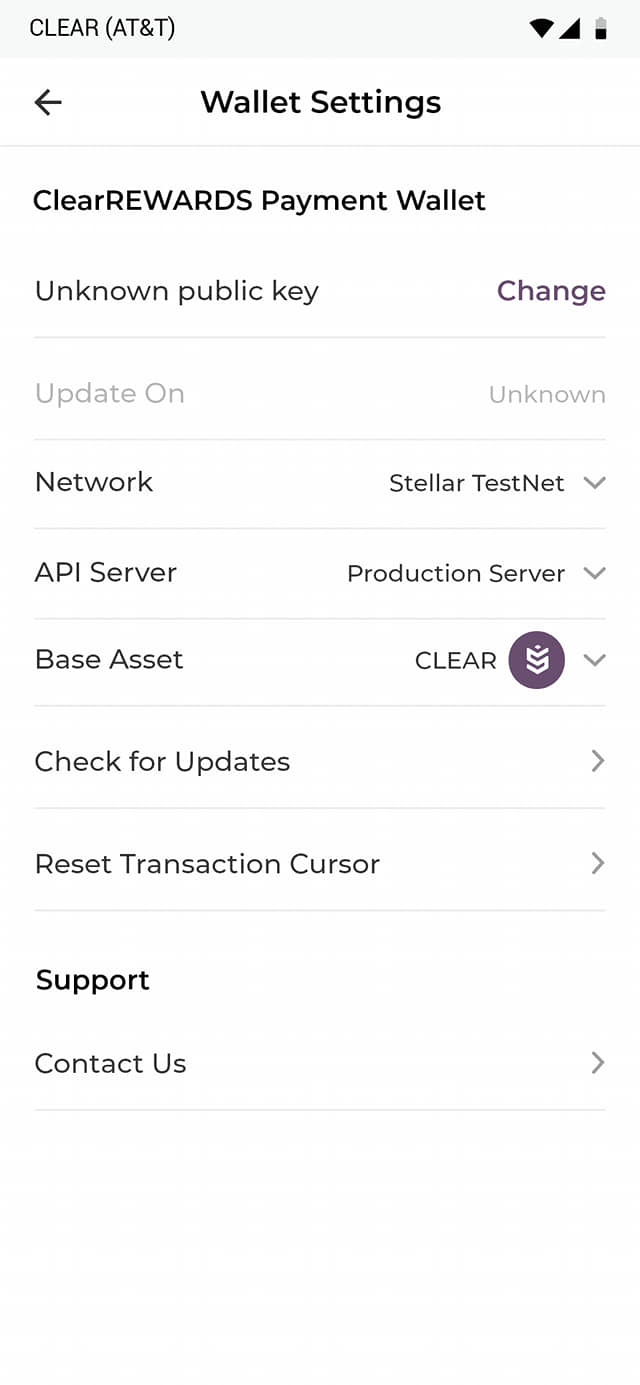Tap the Reset Transaction Cursor chevron arrow
Image resolution: width=640 pixels, height=1385 pixels.
[x=597, y=863]
